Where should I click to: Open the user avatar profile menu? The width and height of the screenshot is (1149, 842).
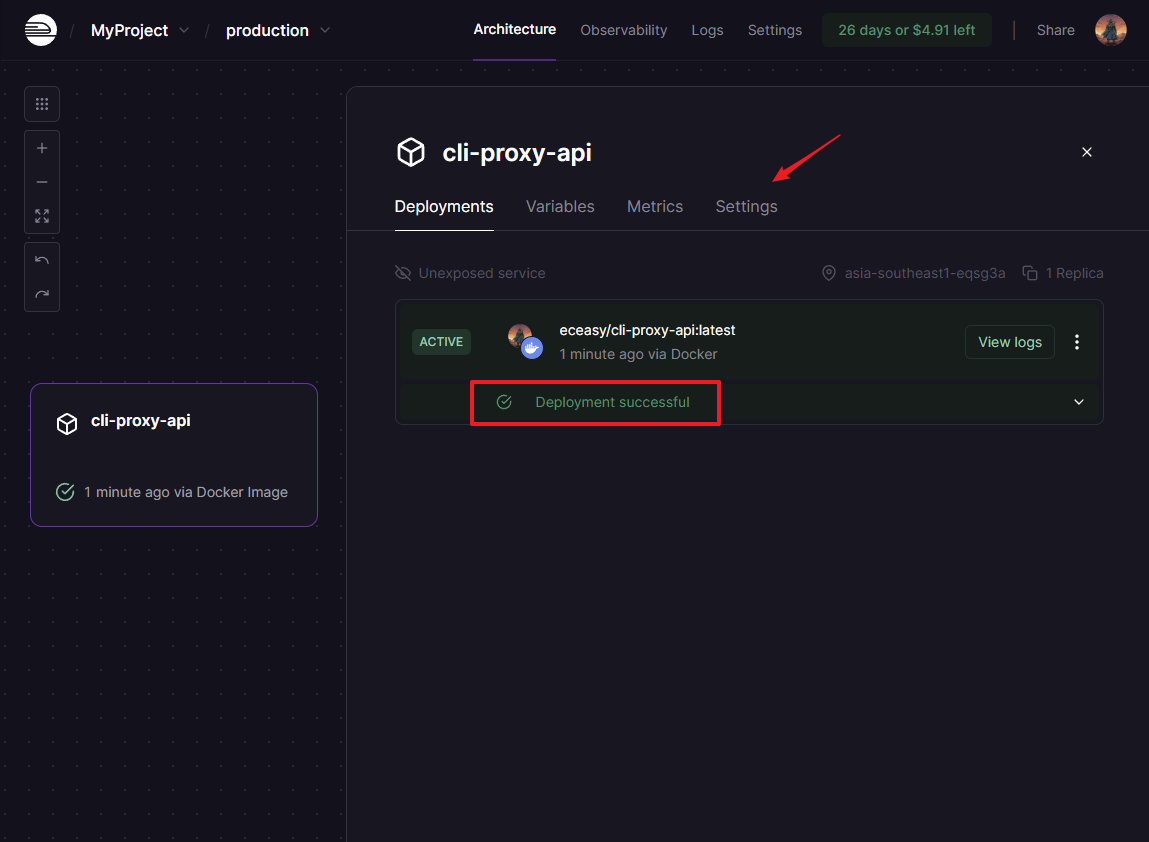pyautogui.click(x=1110, y=30)
